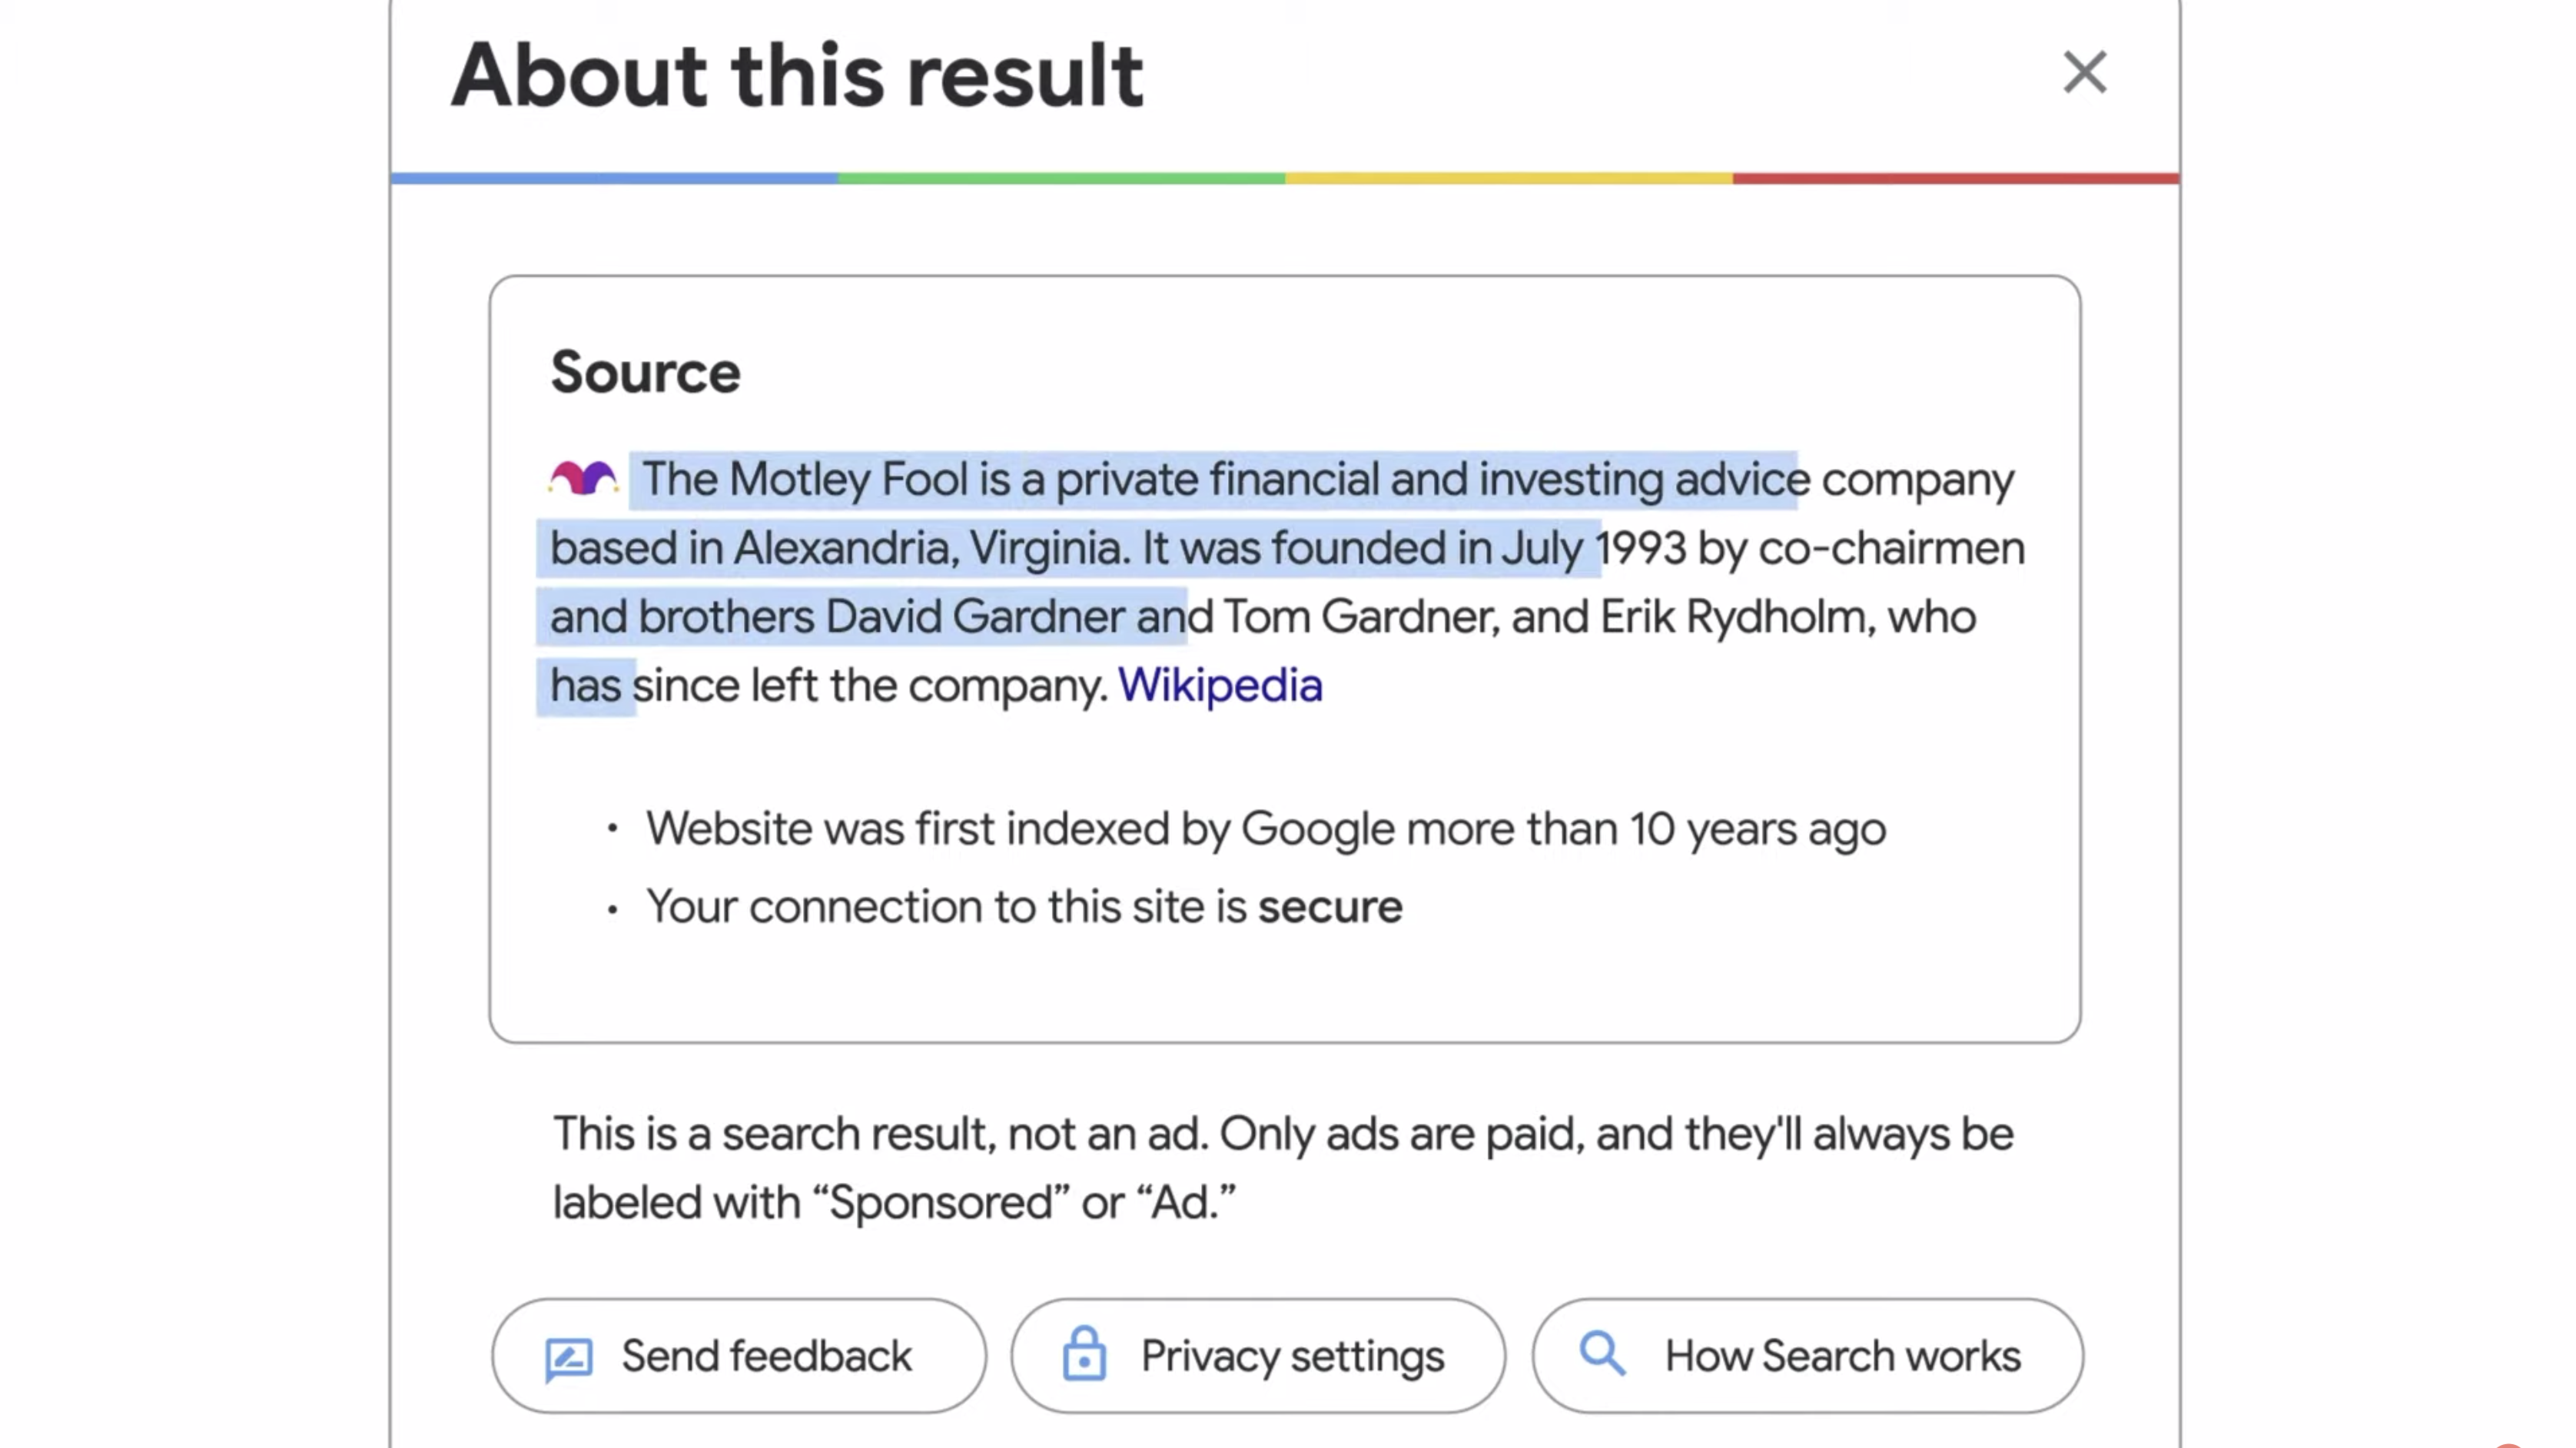This screenshot has height=1448, width=2576.
Task: Click the yellow segment of the divider bar
Action: 1509,178
